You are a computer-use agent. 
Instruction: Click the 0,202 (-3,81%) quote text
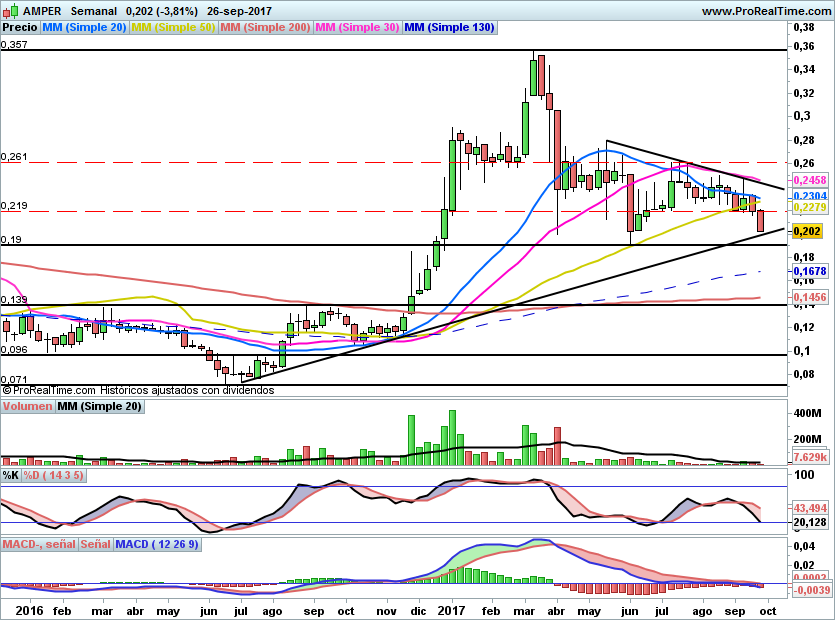tap(162, 11)
